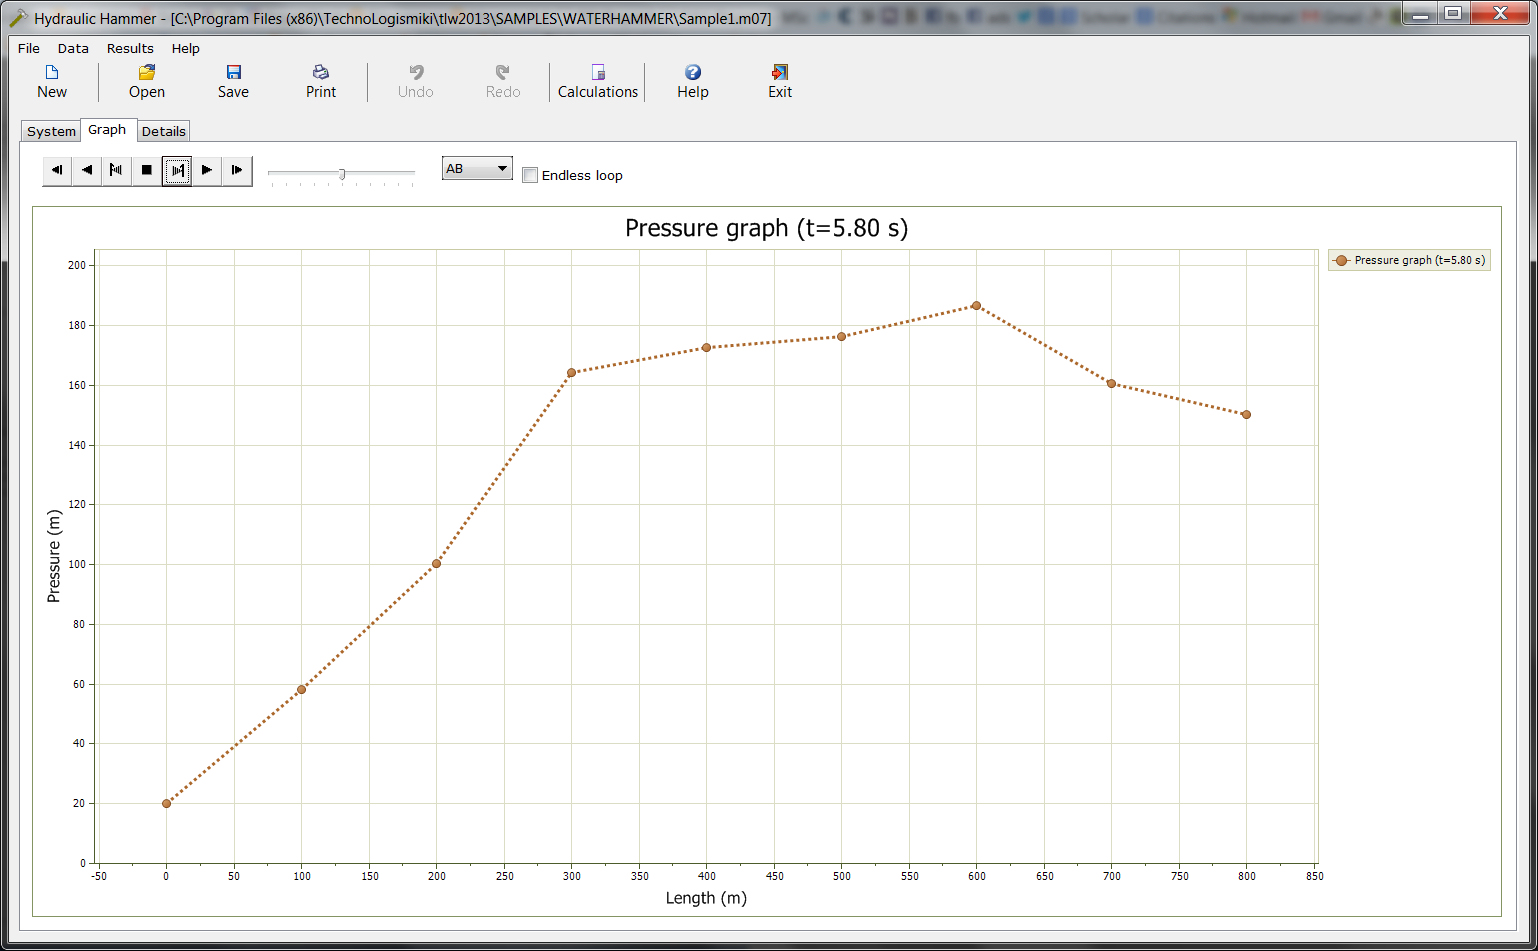Switch to the Details tab
Image resolution: width=1538 pixels, height=951 pixels.
(163, 131)
